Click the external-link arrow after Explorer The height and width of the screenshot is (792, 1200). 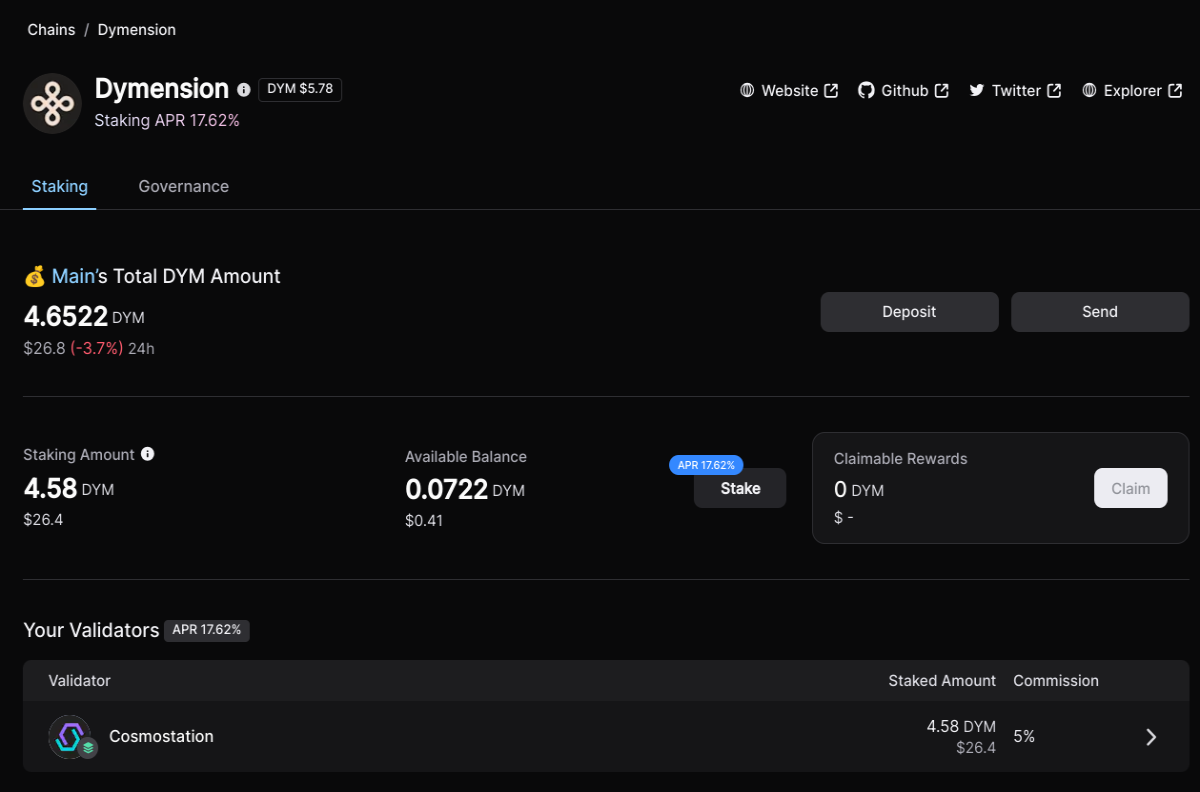(x=1175, y=90)
